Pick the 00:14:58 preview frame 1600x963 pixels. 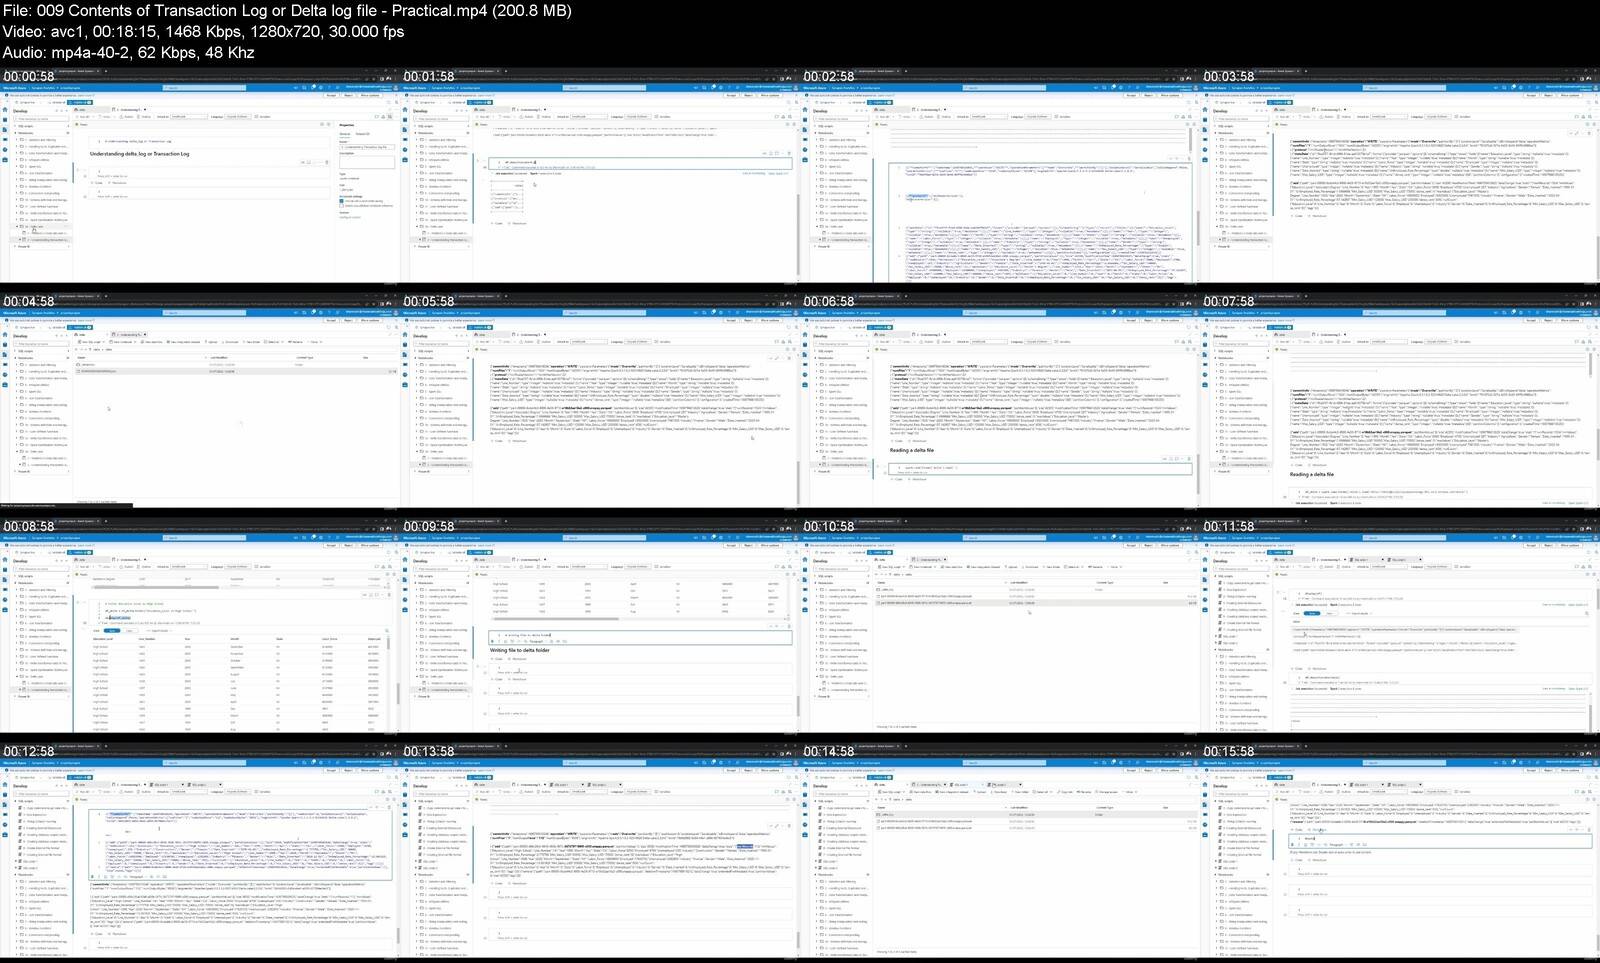click(x=1000, y=851)
